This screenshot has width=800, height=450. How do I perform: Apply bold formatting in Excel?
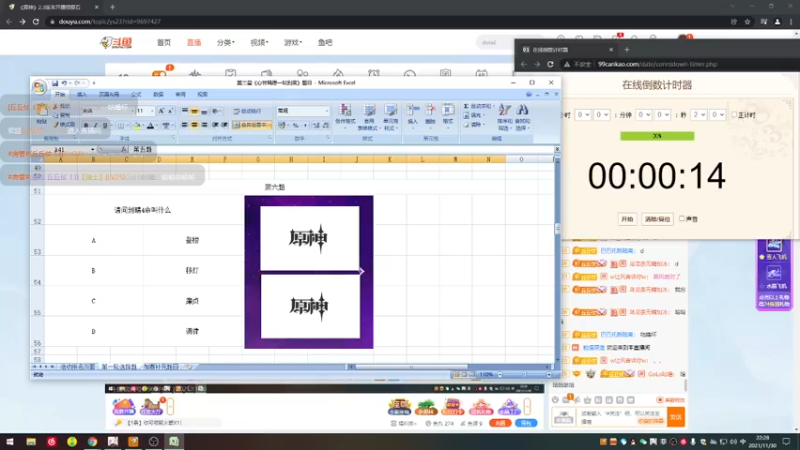click(x=86, y=125)
